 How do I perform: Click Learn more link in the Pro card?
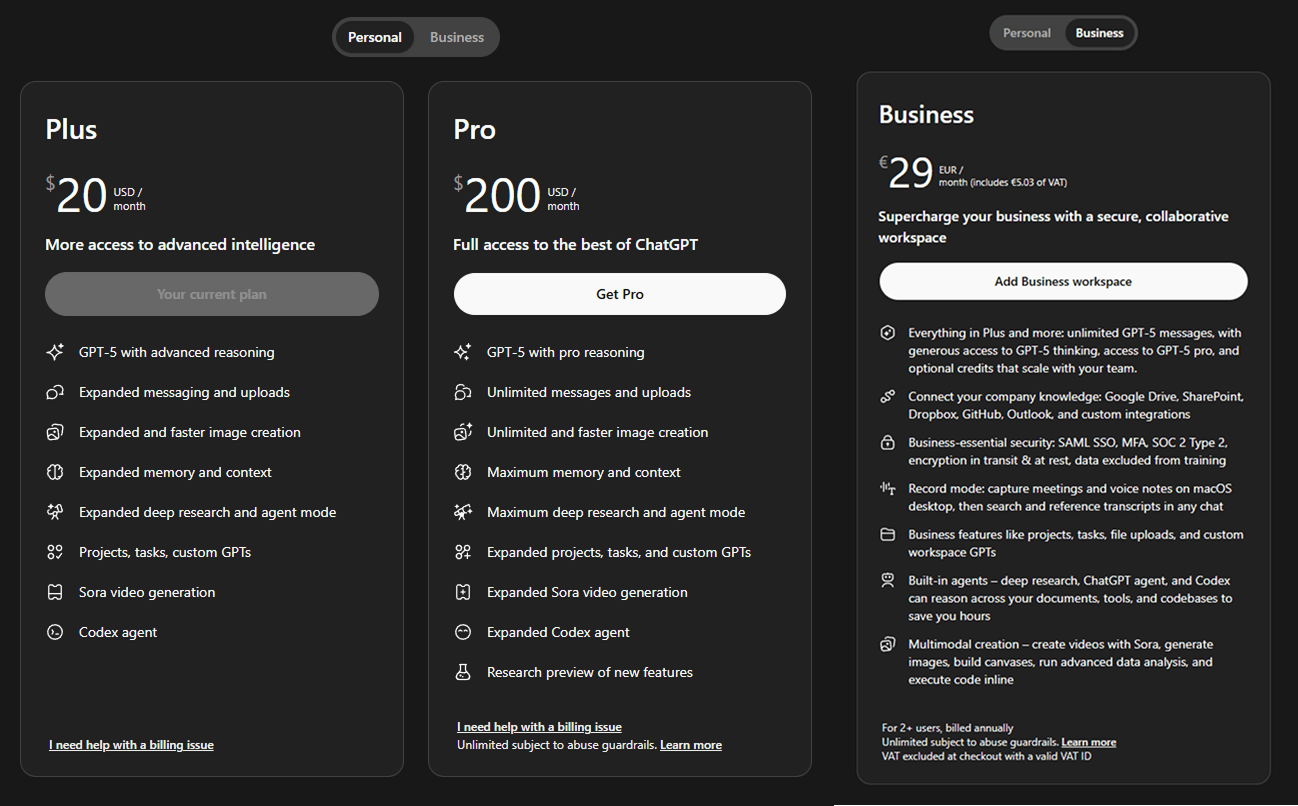click(x=691, y=745)
